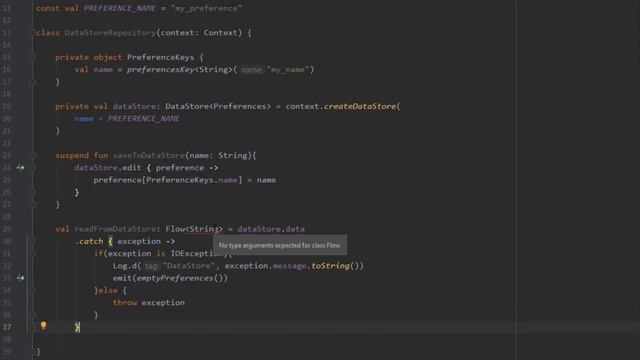Viewport: 640px width, 360px height.
Task: Collapse the catch block fold marker on line 30
Action: tap(33, 241)
